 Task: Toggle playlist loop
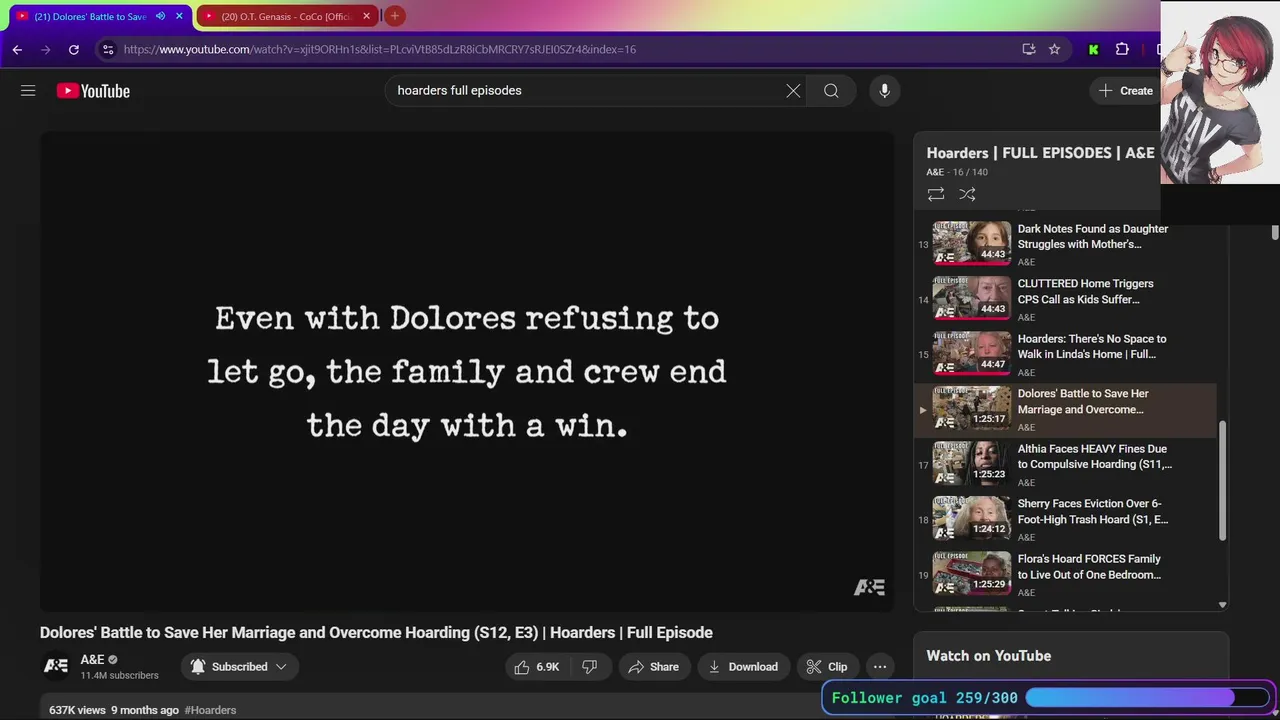936,194
